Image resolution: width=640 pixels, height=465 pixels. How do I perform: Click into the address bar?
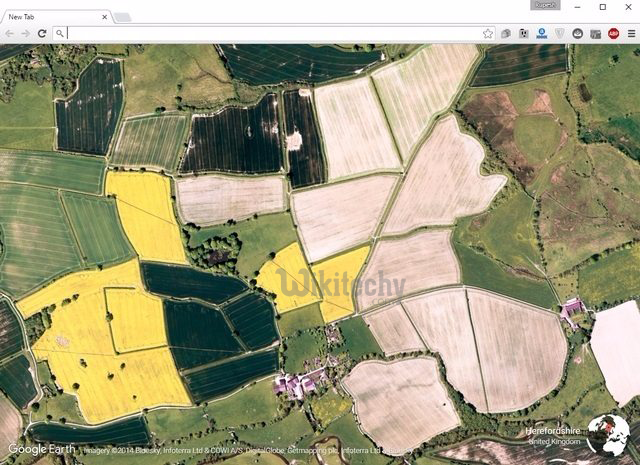270,33
